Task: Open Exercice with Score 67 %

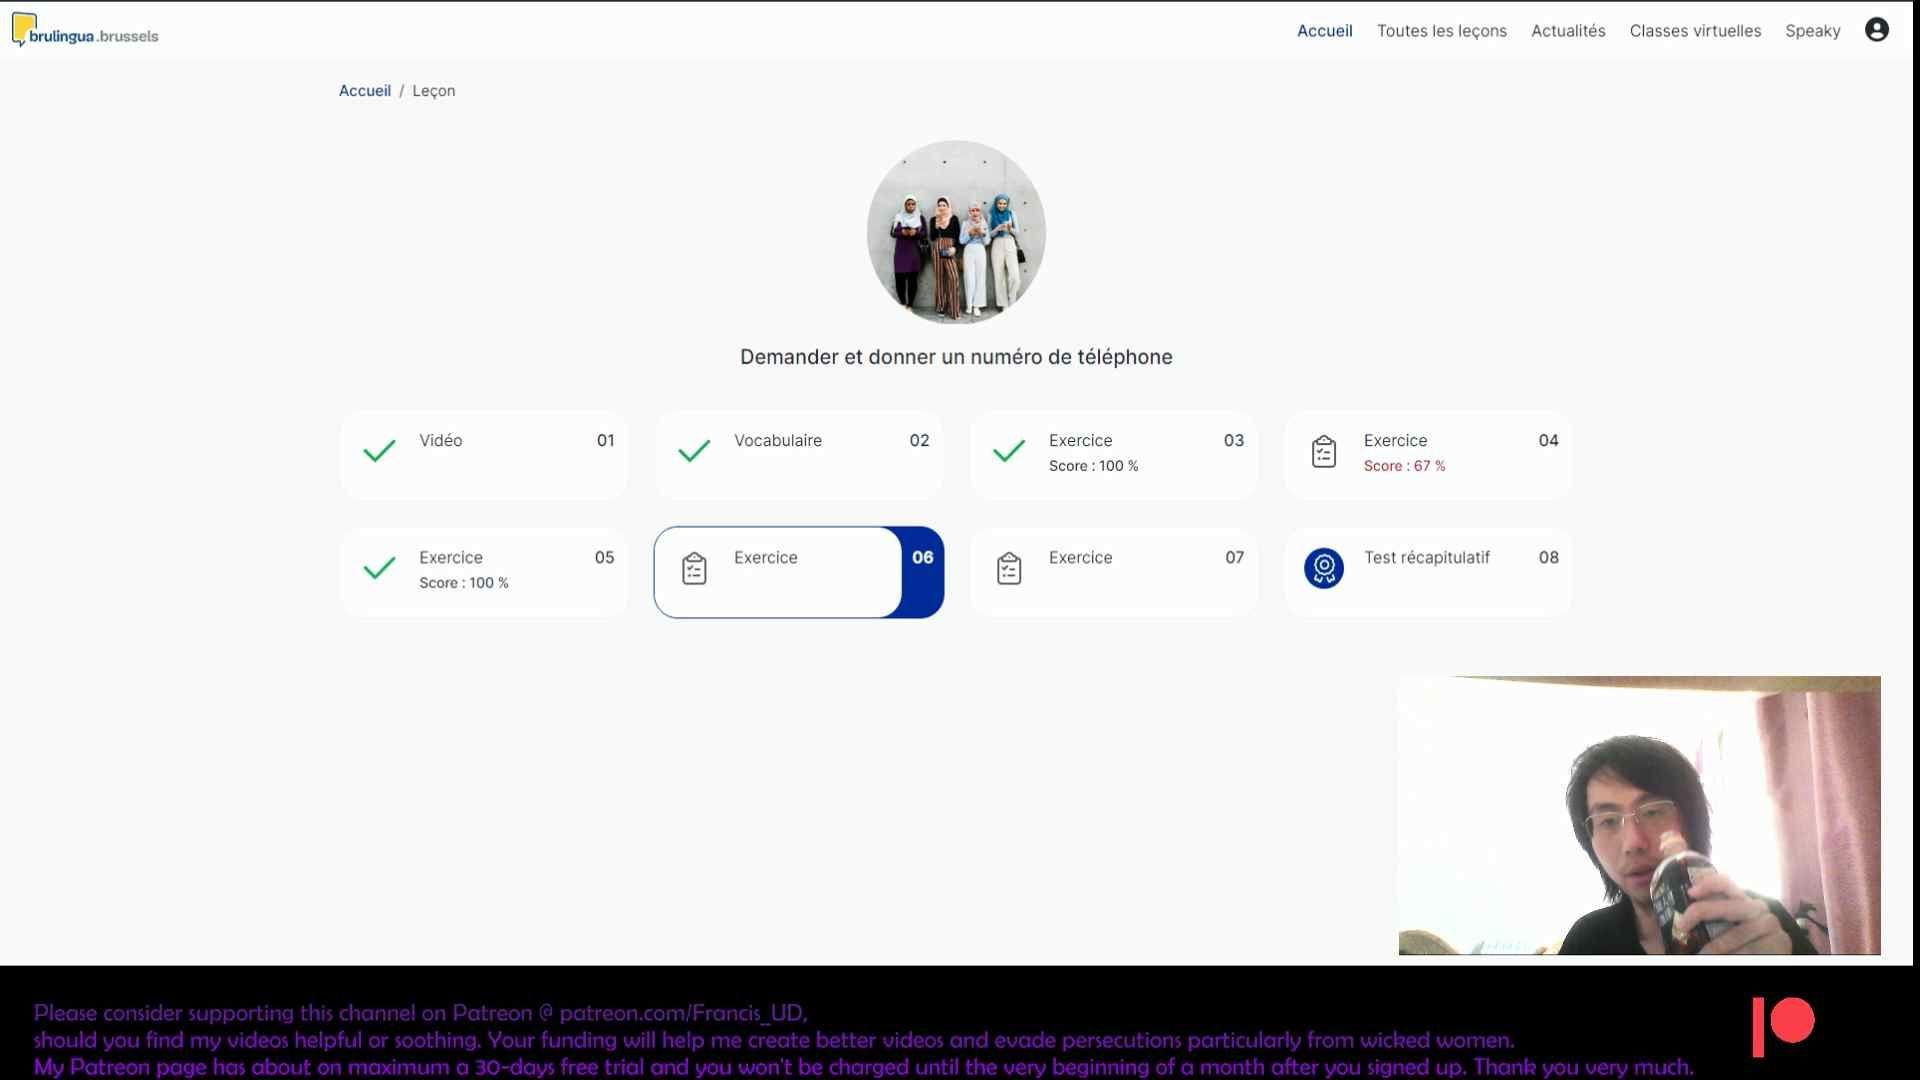Action: tap(1429, 455)
